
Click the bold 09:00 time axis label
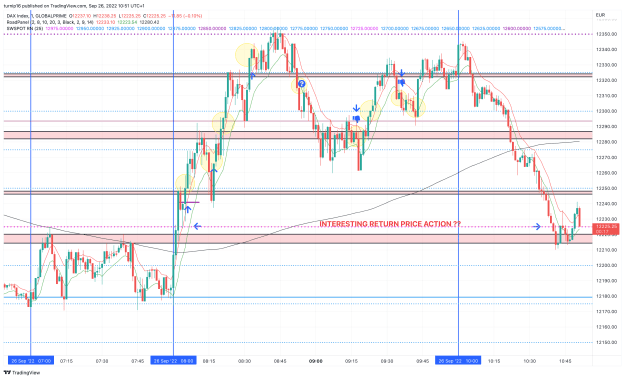click(316, 361)
